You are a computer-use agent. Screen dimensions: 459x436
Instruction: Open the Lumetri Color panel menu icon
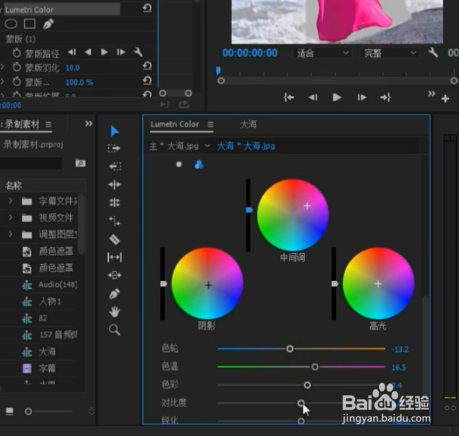[210, 124]
